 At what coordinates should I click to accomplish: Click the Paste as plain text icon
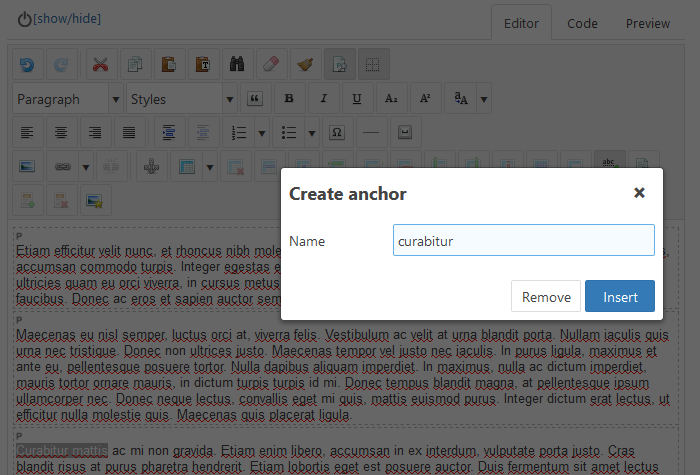203,65
